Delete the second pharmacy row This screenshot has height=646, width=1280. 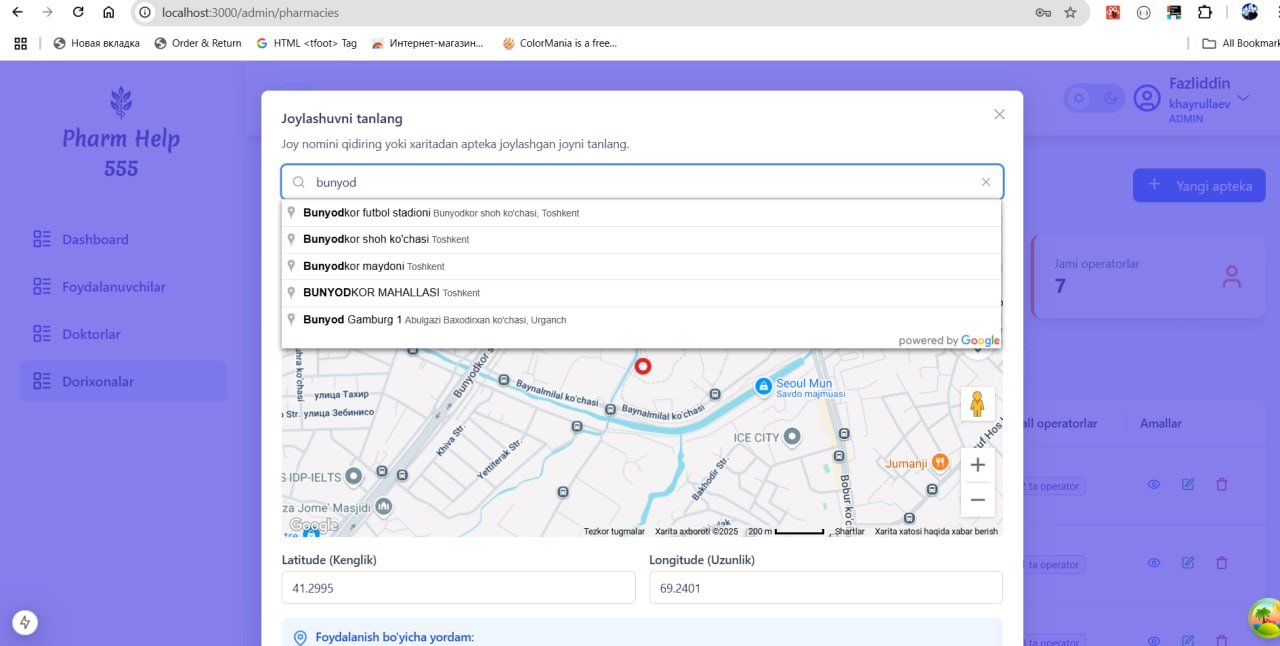pos(1221,563)
